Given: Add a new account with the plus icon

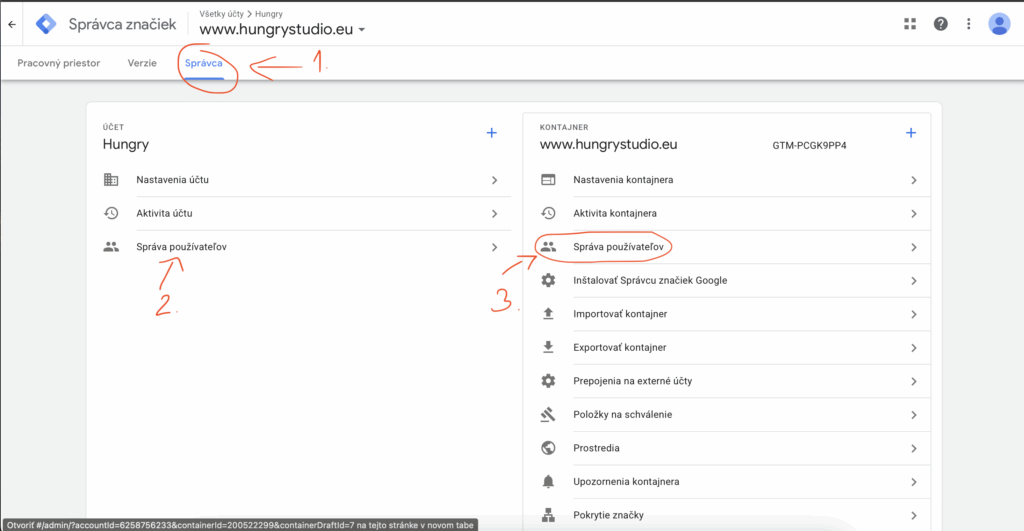Looking at the screenshot, I should click(492, 133).
